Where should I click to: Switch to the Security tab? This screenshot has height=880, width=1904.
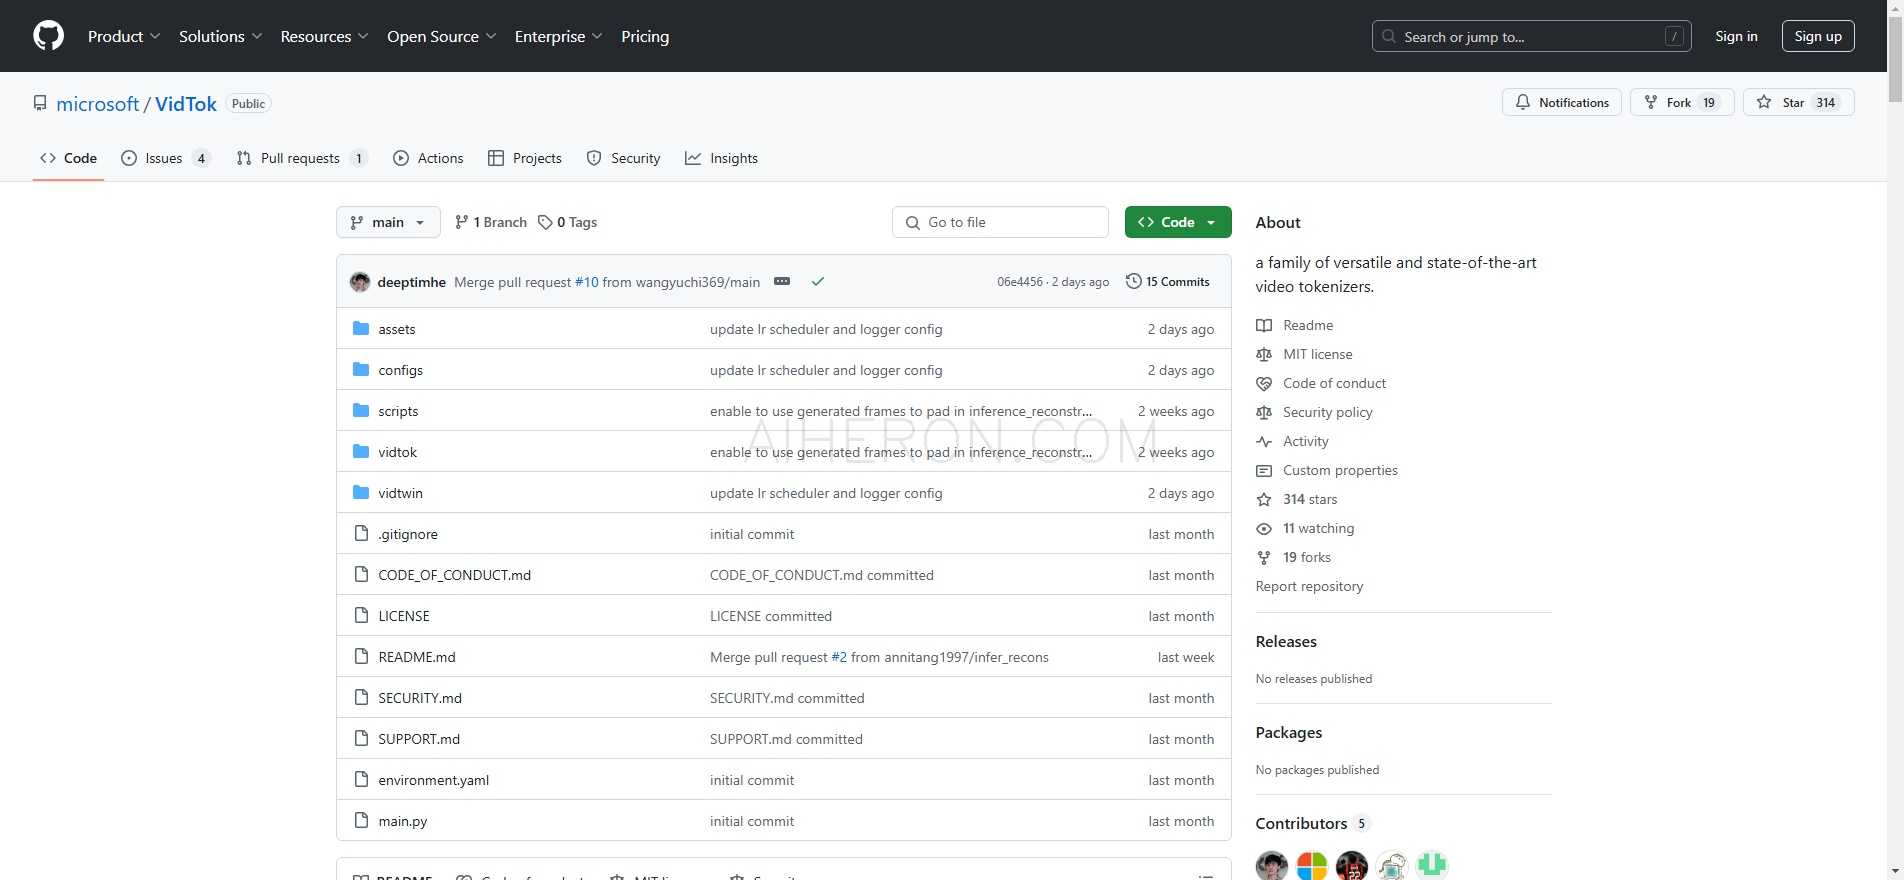tap(623, 158)
